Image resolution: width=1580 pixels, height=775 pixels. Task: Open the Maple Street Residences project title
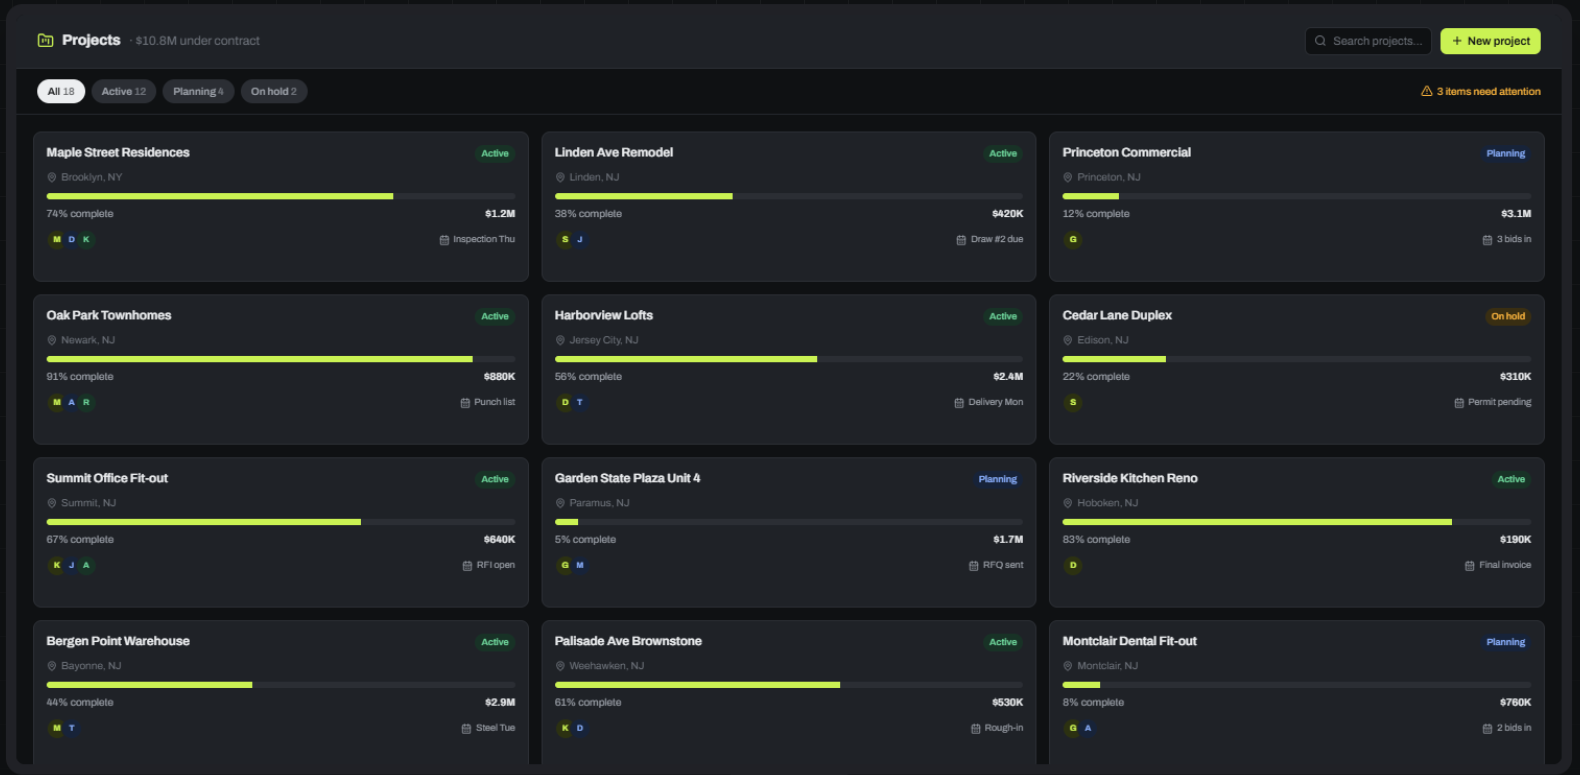point(118,153)
